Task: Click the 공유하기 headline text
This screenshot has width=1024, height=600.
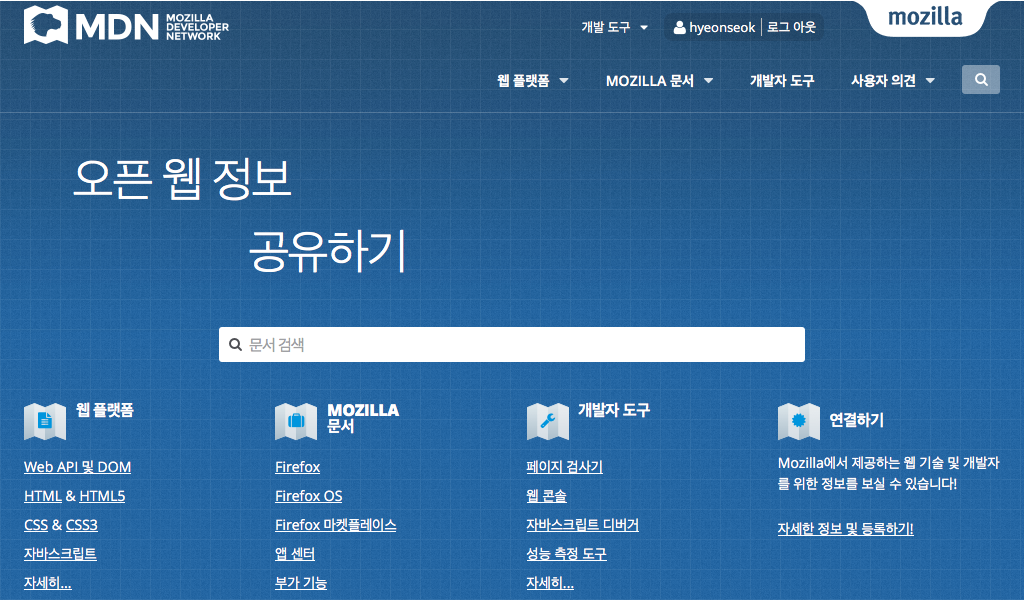Action: [328, 251]
